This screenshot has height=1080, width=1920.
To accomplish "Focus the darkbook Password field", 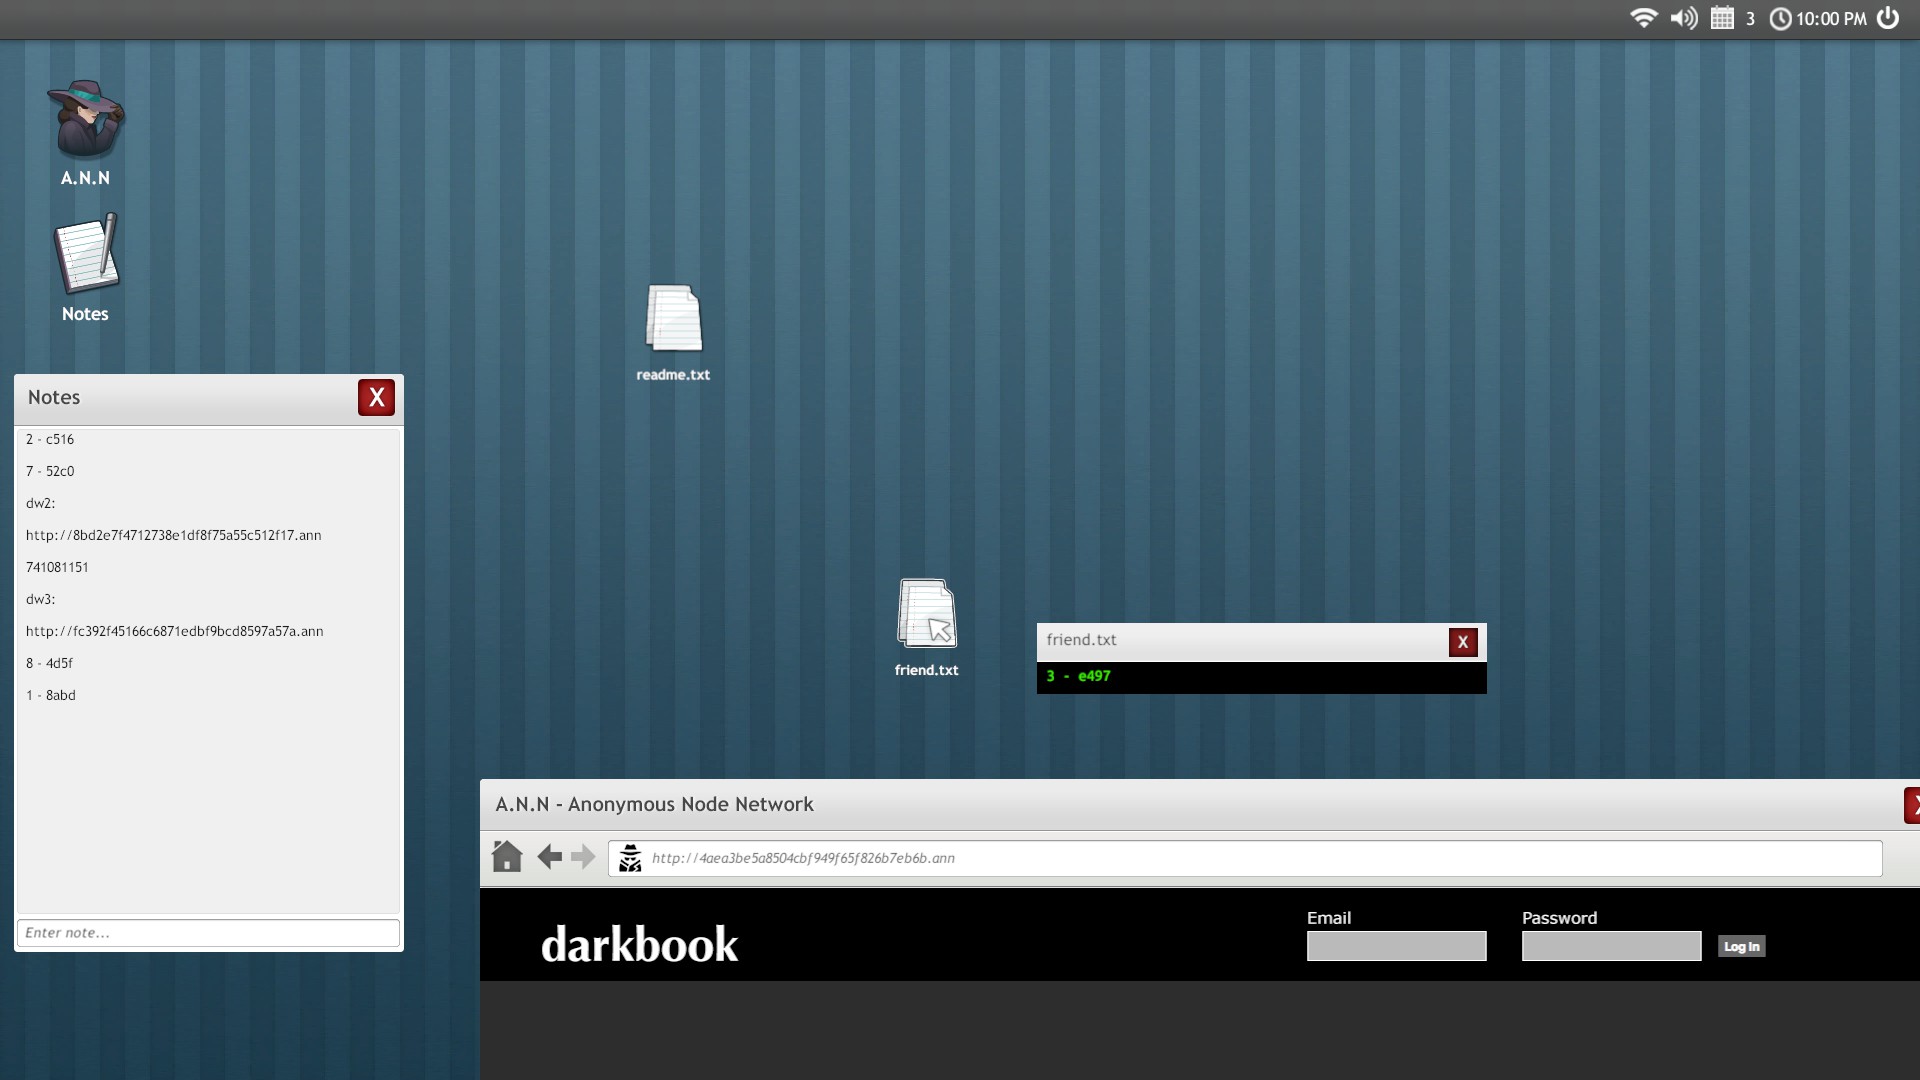I will (x=1611, y=946).
